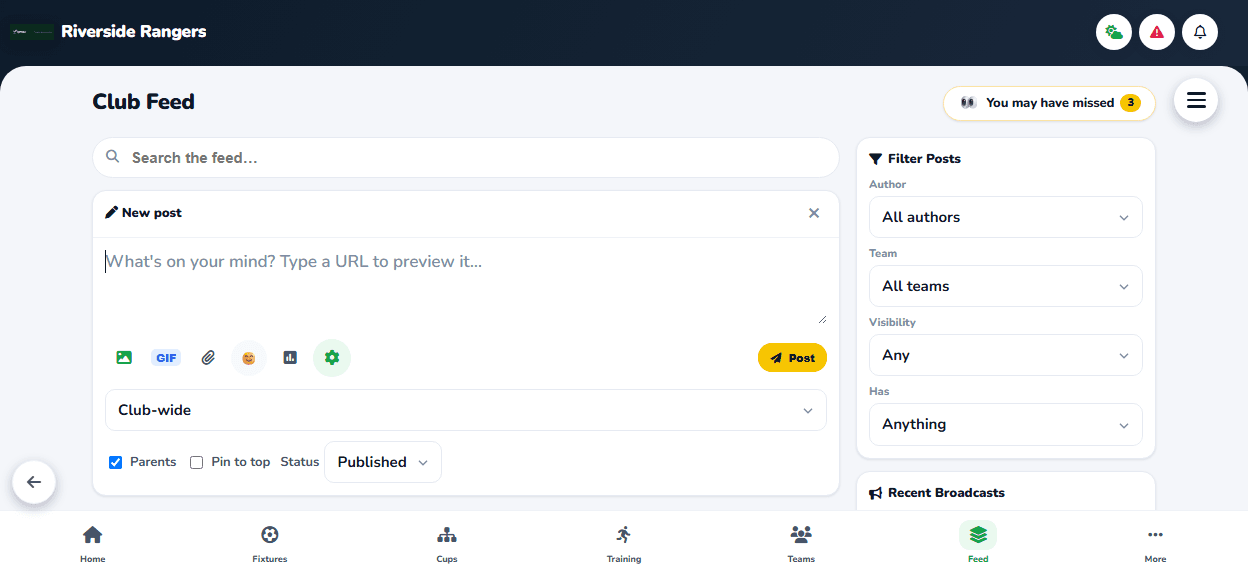The image size is (1248, 578).
Task: Click the Recent Broadcasts heading
Action: pyautogui.click(x=937, y=493)
